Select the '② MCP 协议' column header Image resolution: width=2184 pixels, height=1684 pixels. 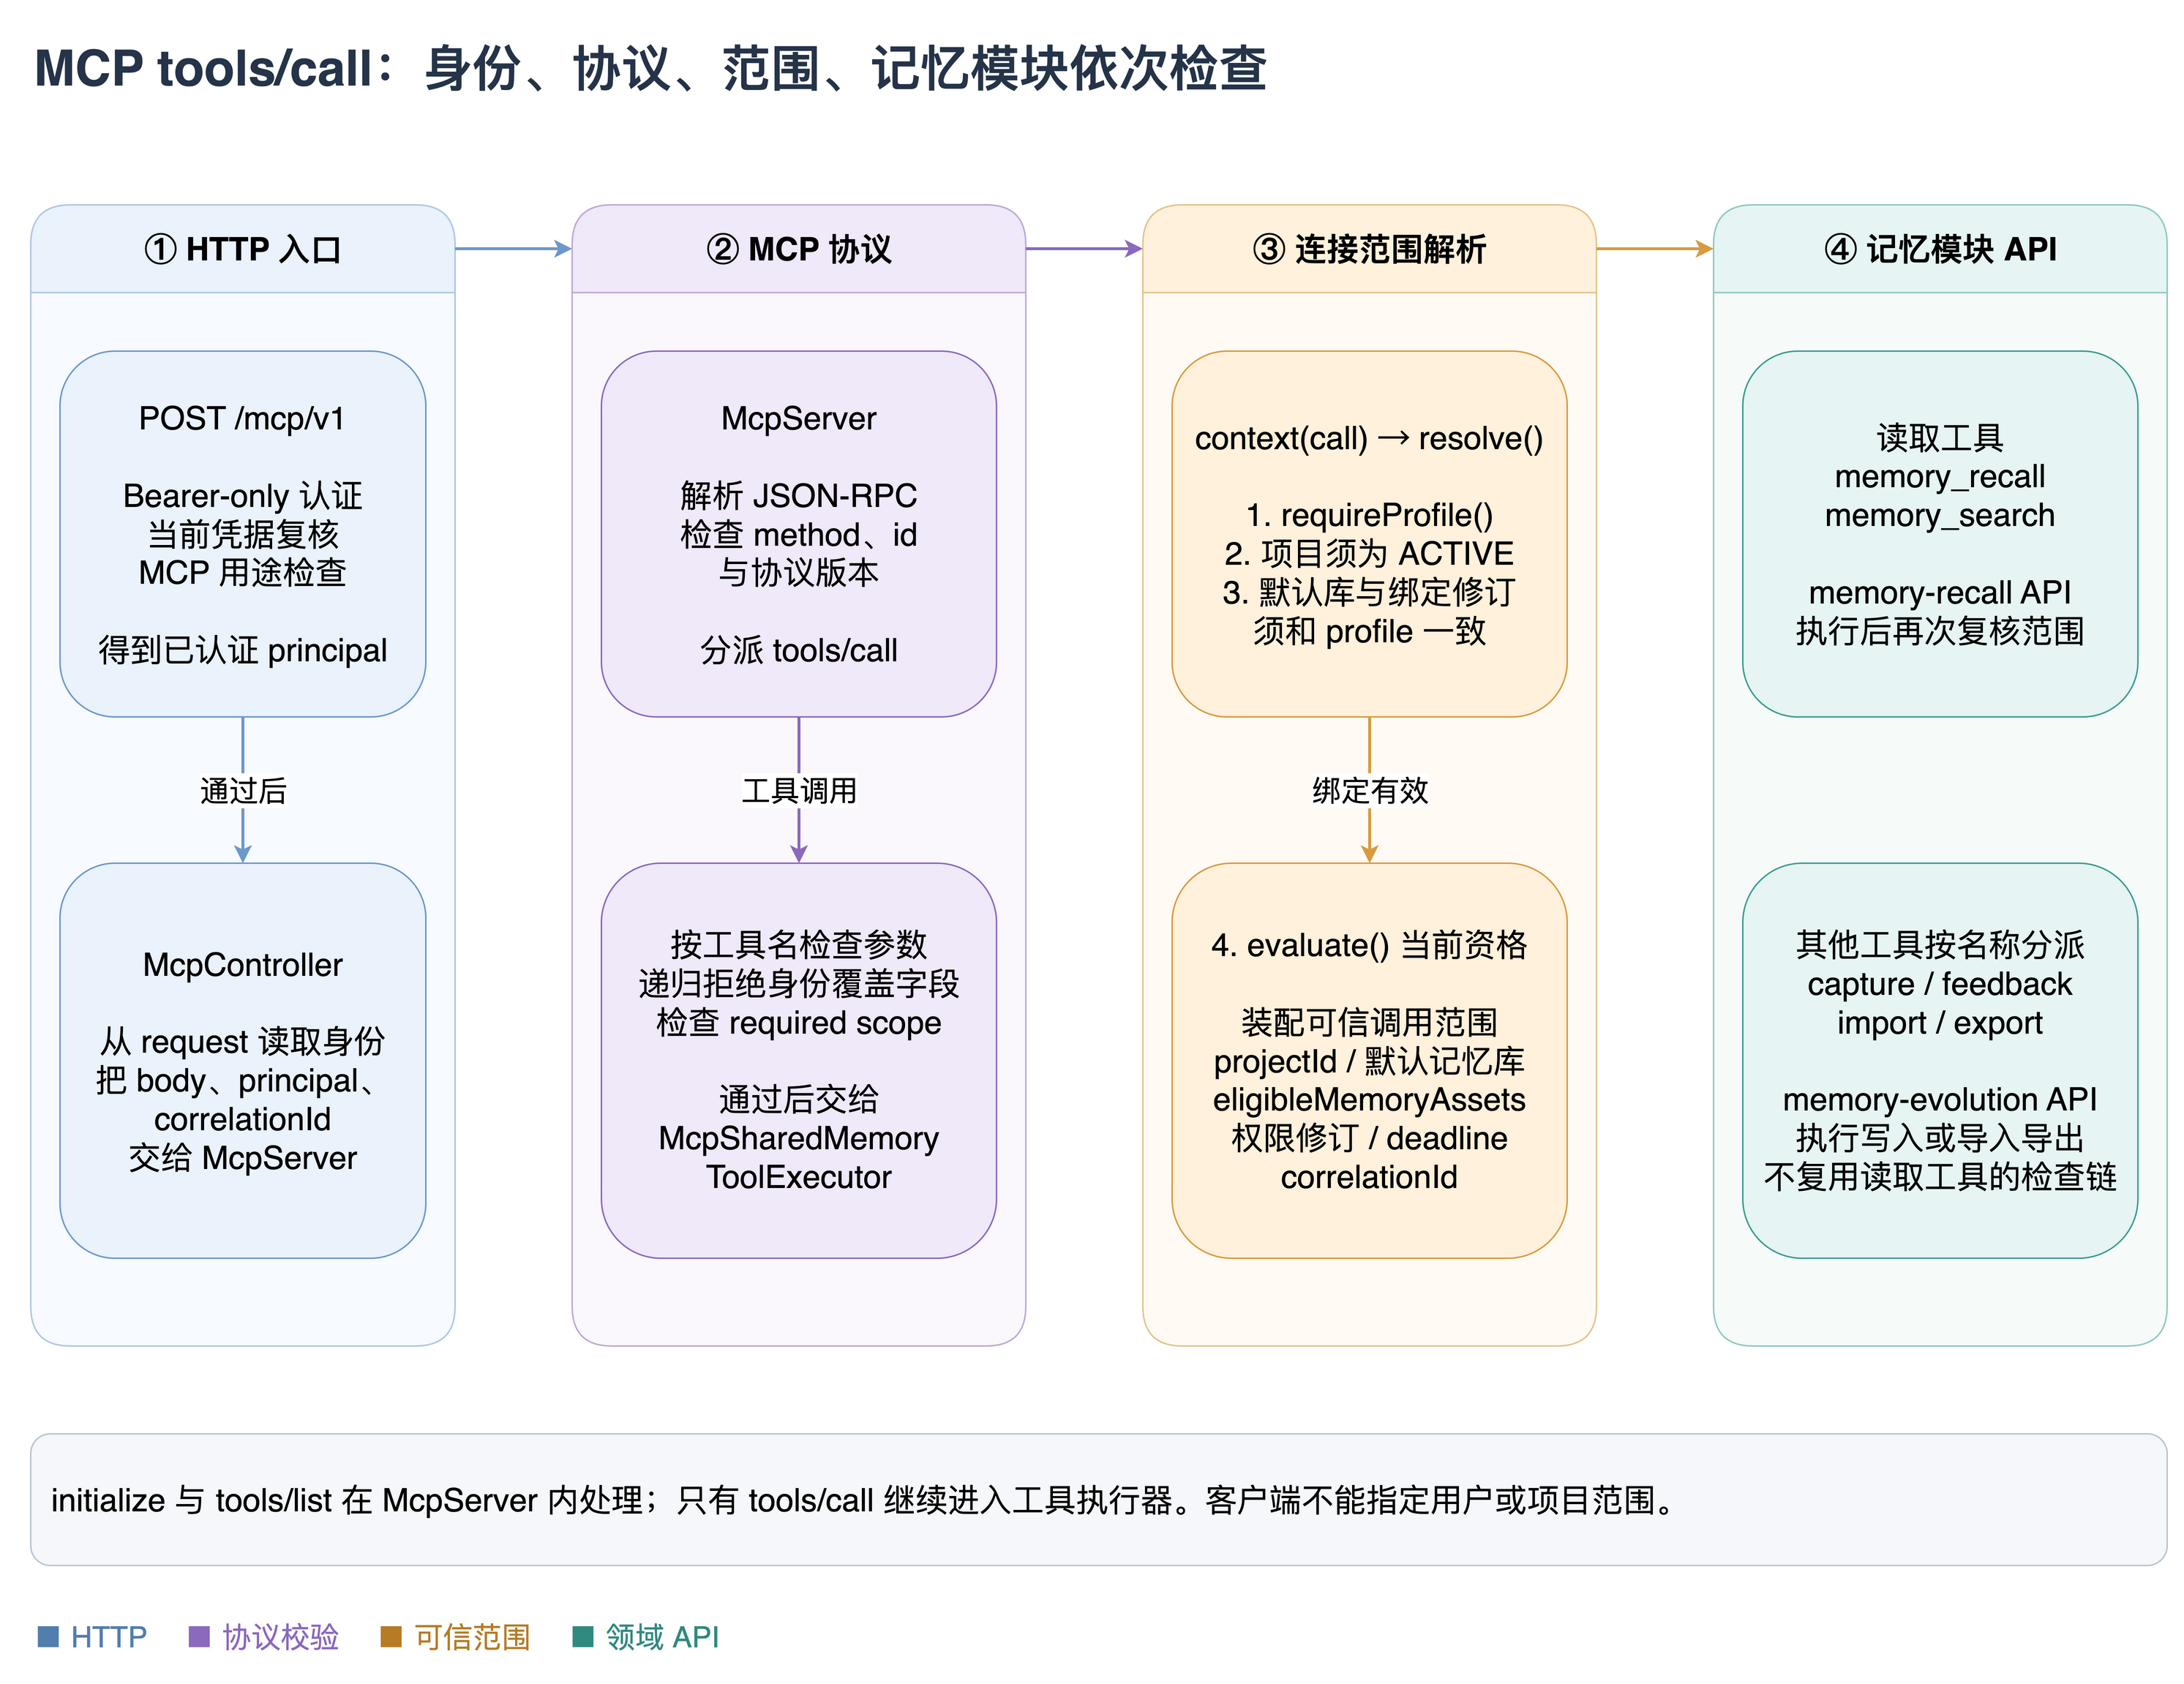(x=798, y=249)
